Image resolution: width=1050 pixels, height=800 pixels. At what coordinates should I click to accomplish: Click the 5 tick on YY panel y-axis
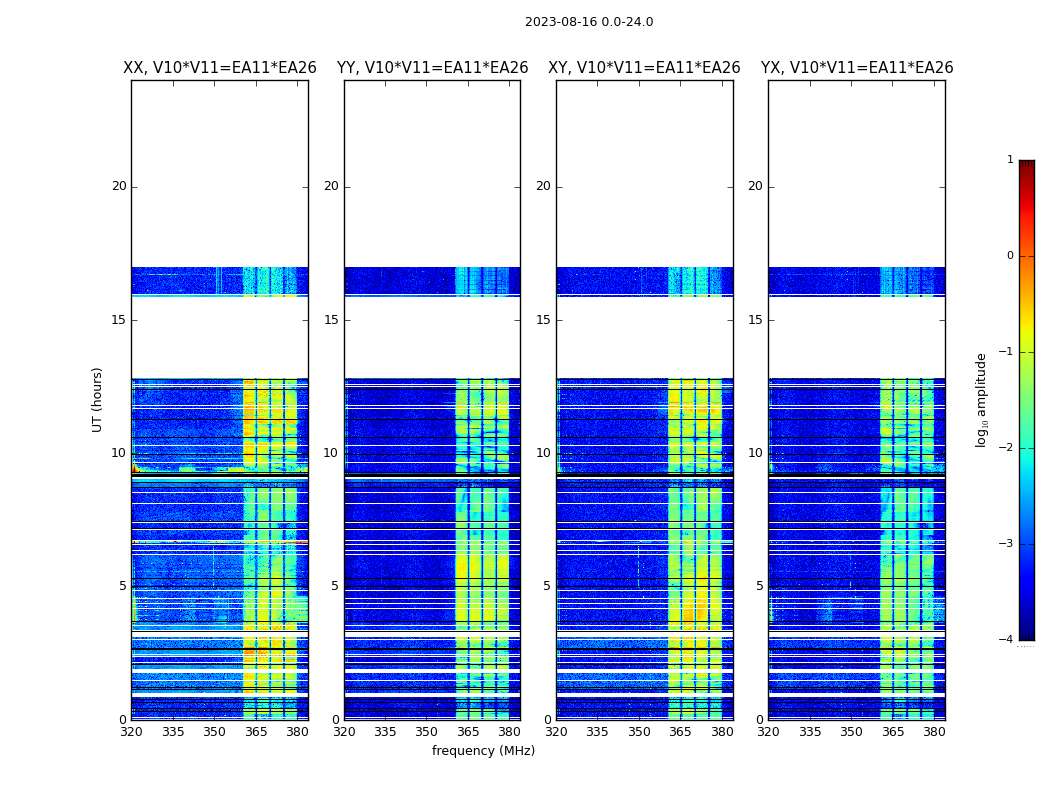click(x=335, y=586)
